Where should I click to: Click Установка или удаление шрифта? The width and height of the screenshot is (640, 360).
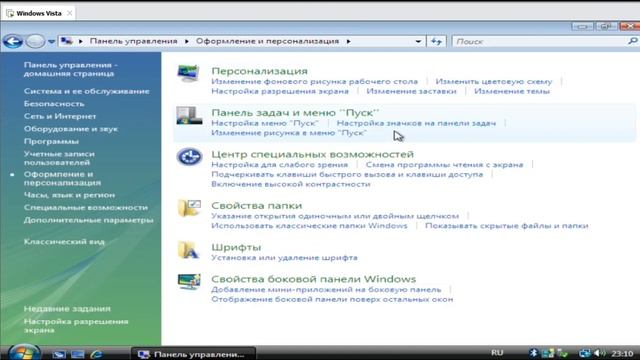pos(284,258)
